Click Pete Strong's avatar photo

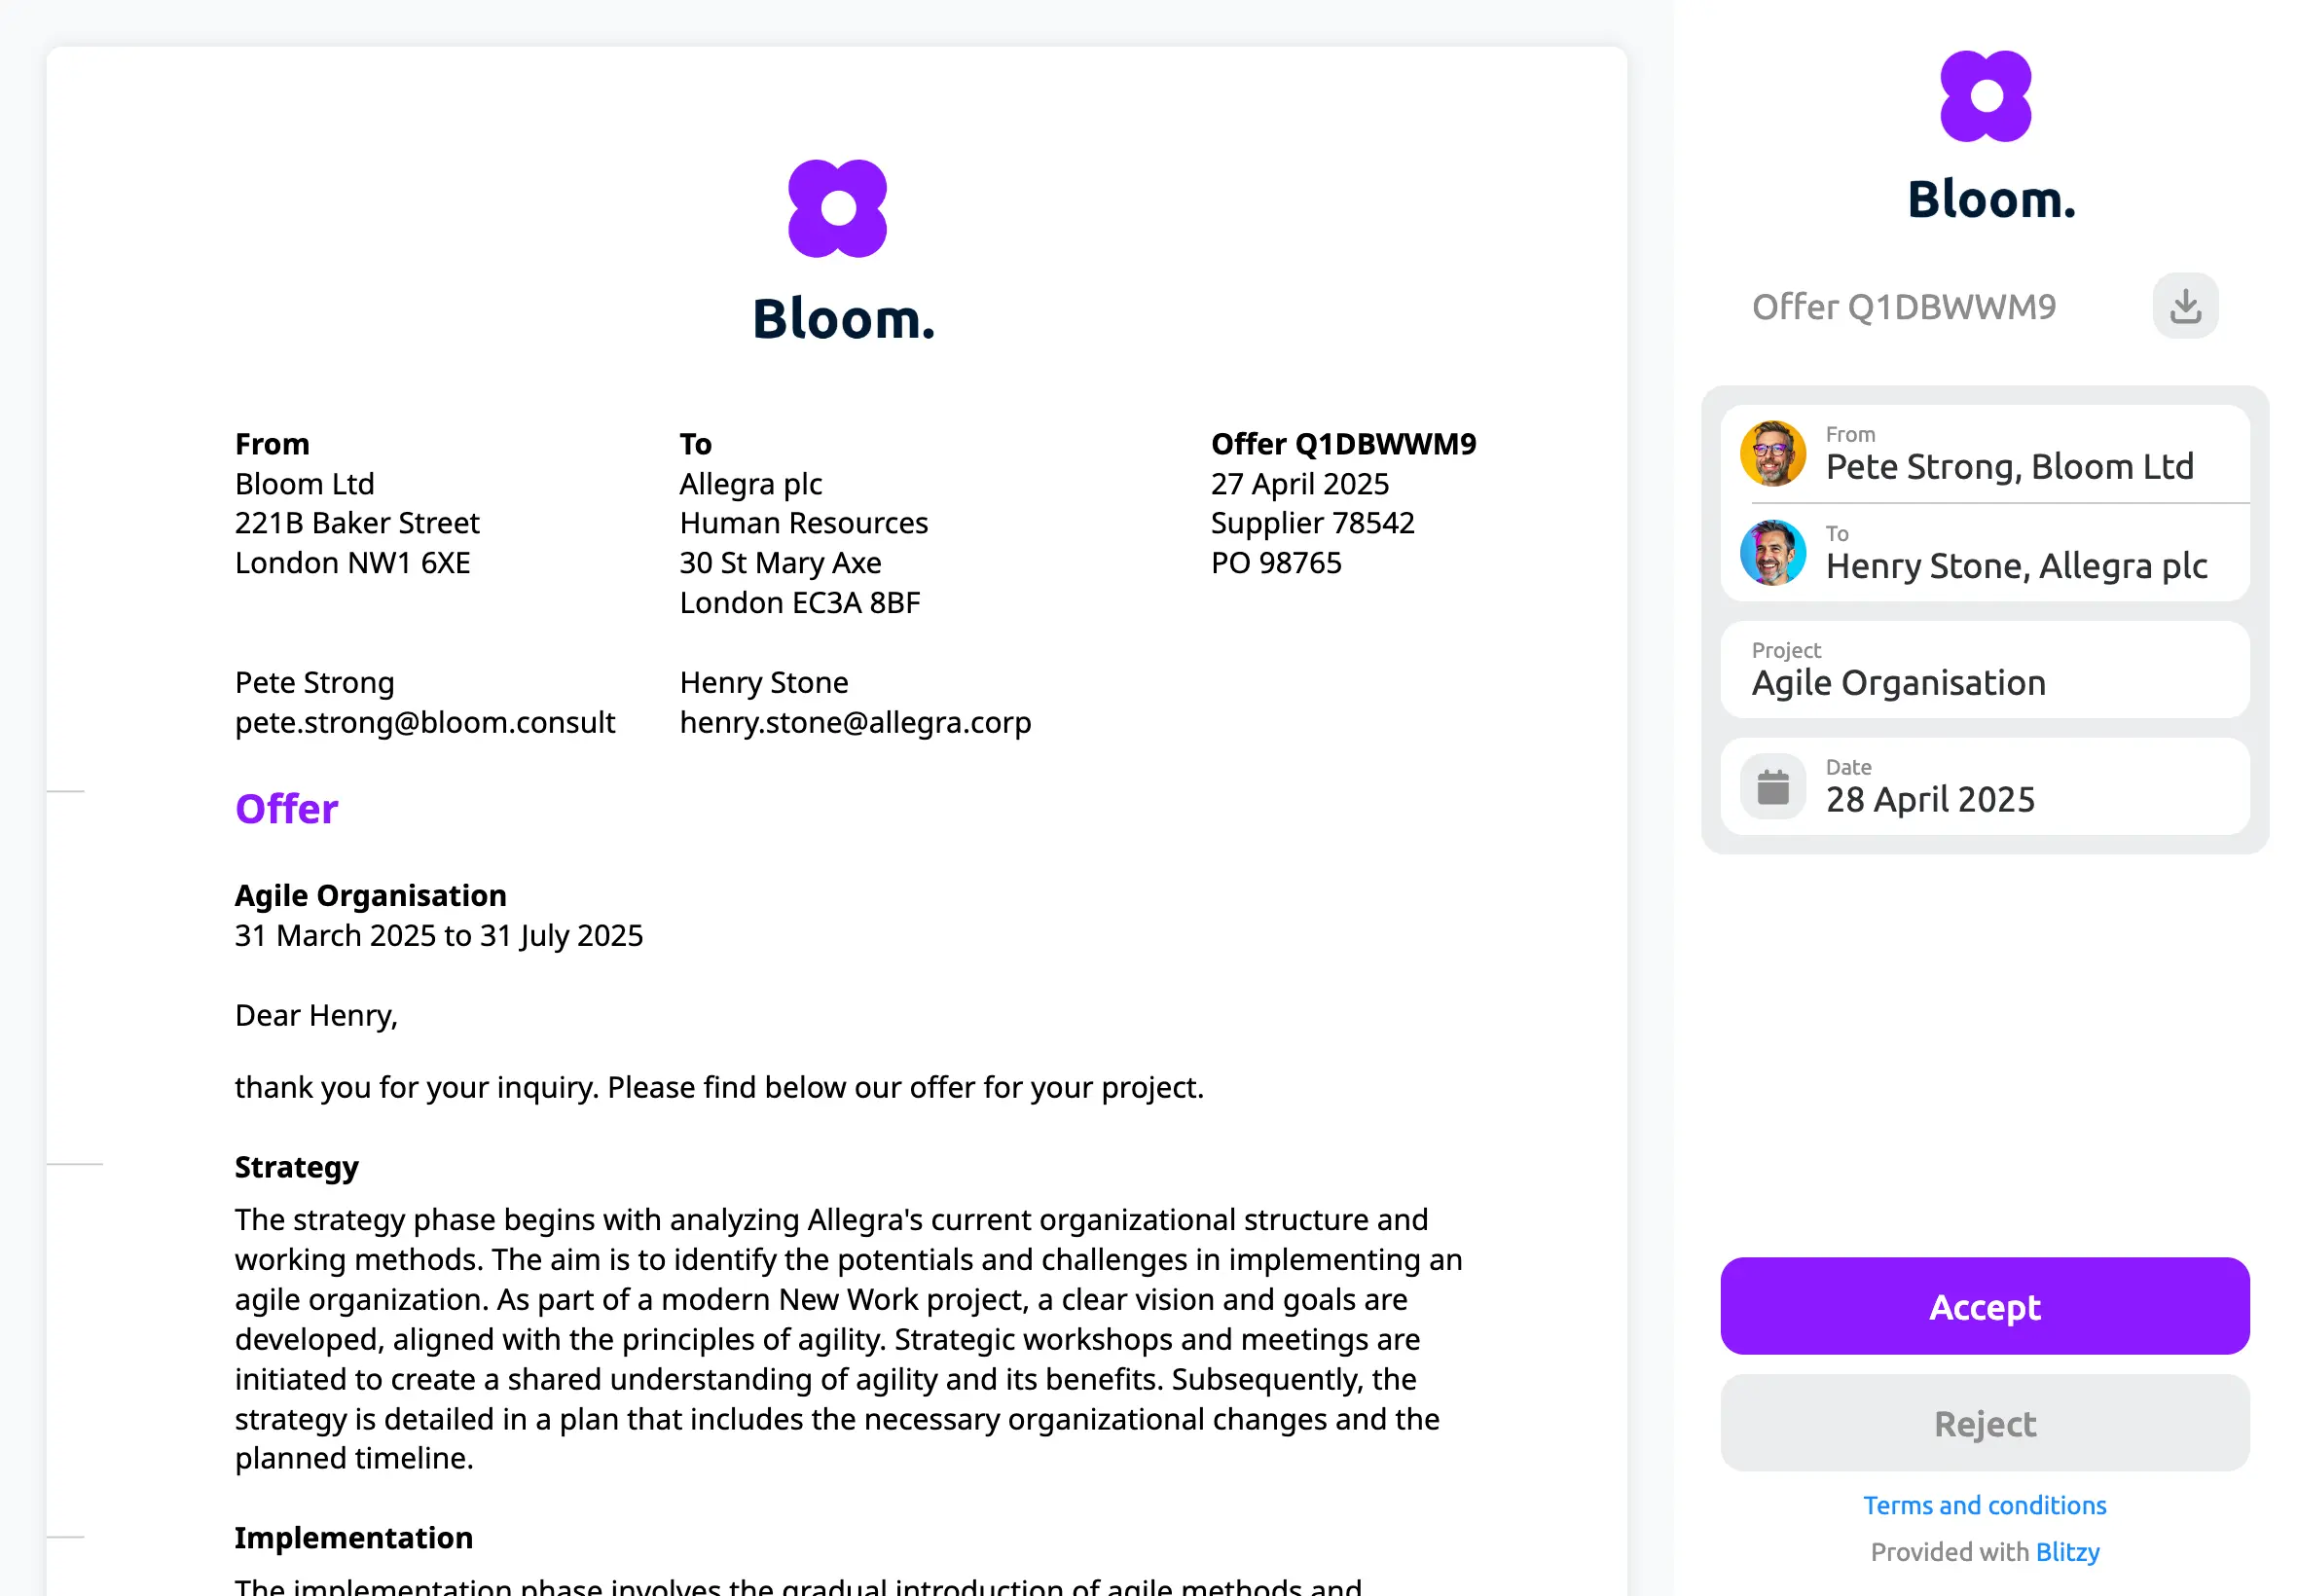tap(1772, 453)
